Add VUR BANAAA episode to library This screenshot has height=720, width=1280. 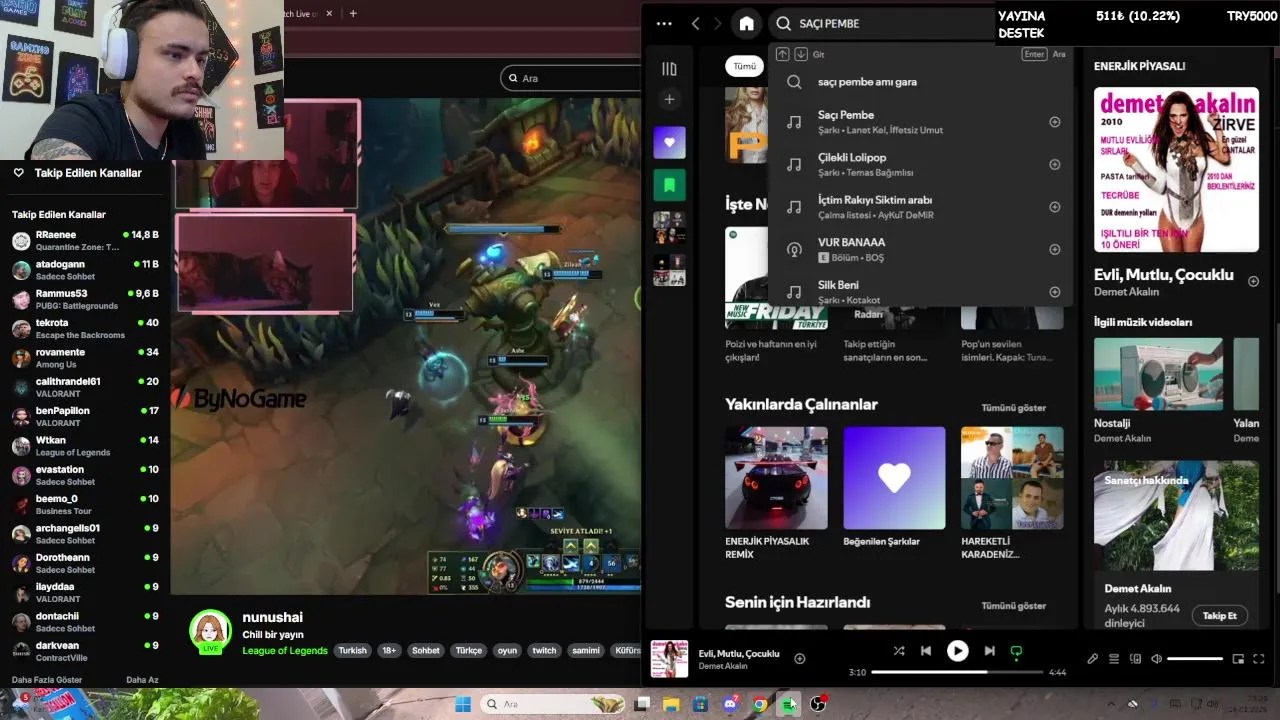click(x=1054, y=249)
